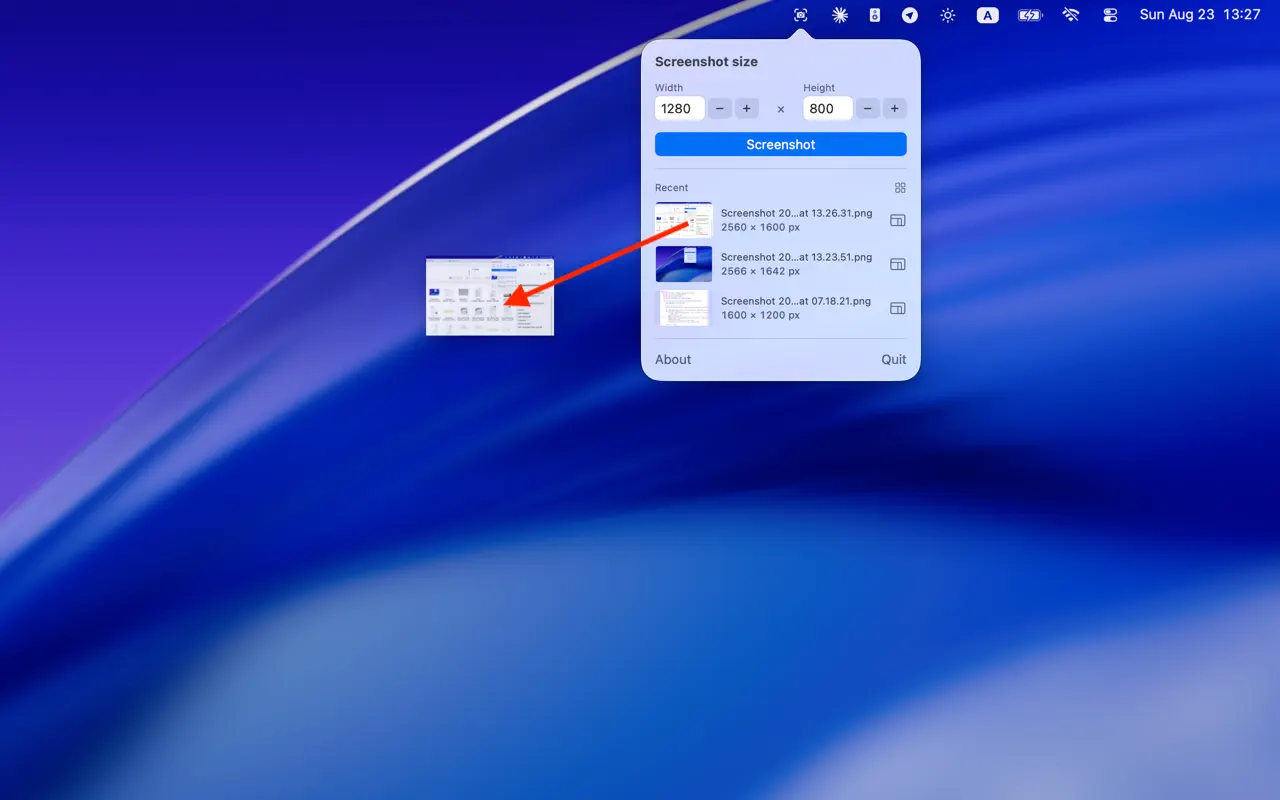Open the keyboard input source 'A' icon
The width and height of the screenshot is (1280, 800).
pyautogui.click(x=988, y=15)
